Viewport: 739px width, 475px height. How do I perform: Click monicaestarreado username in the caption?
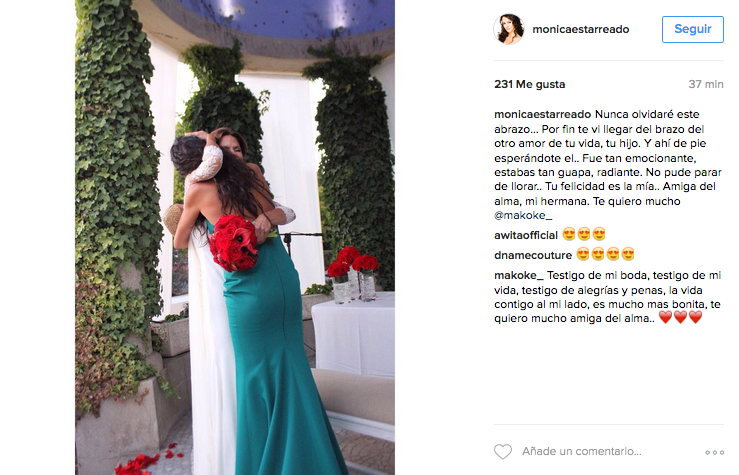pos(542,115)
